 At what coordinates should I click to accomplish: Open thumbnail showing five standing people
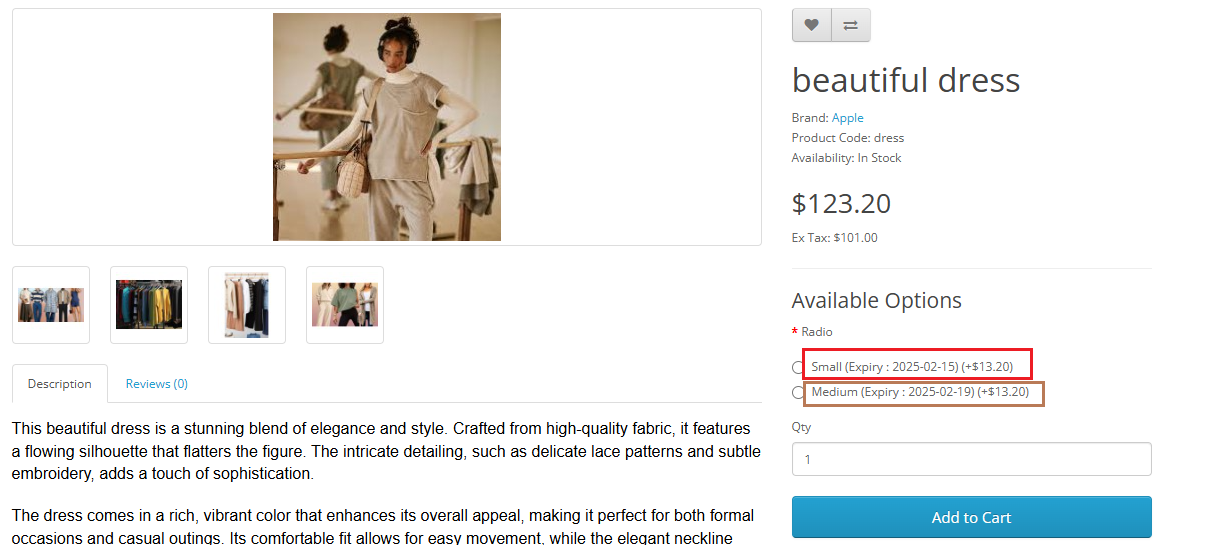(51, 304)
